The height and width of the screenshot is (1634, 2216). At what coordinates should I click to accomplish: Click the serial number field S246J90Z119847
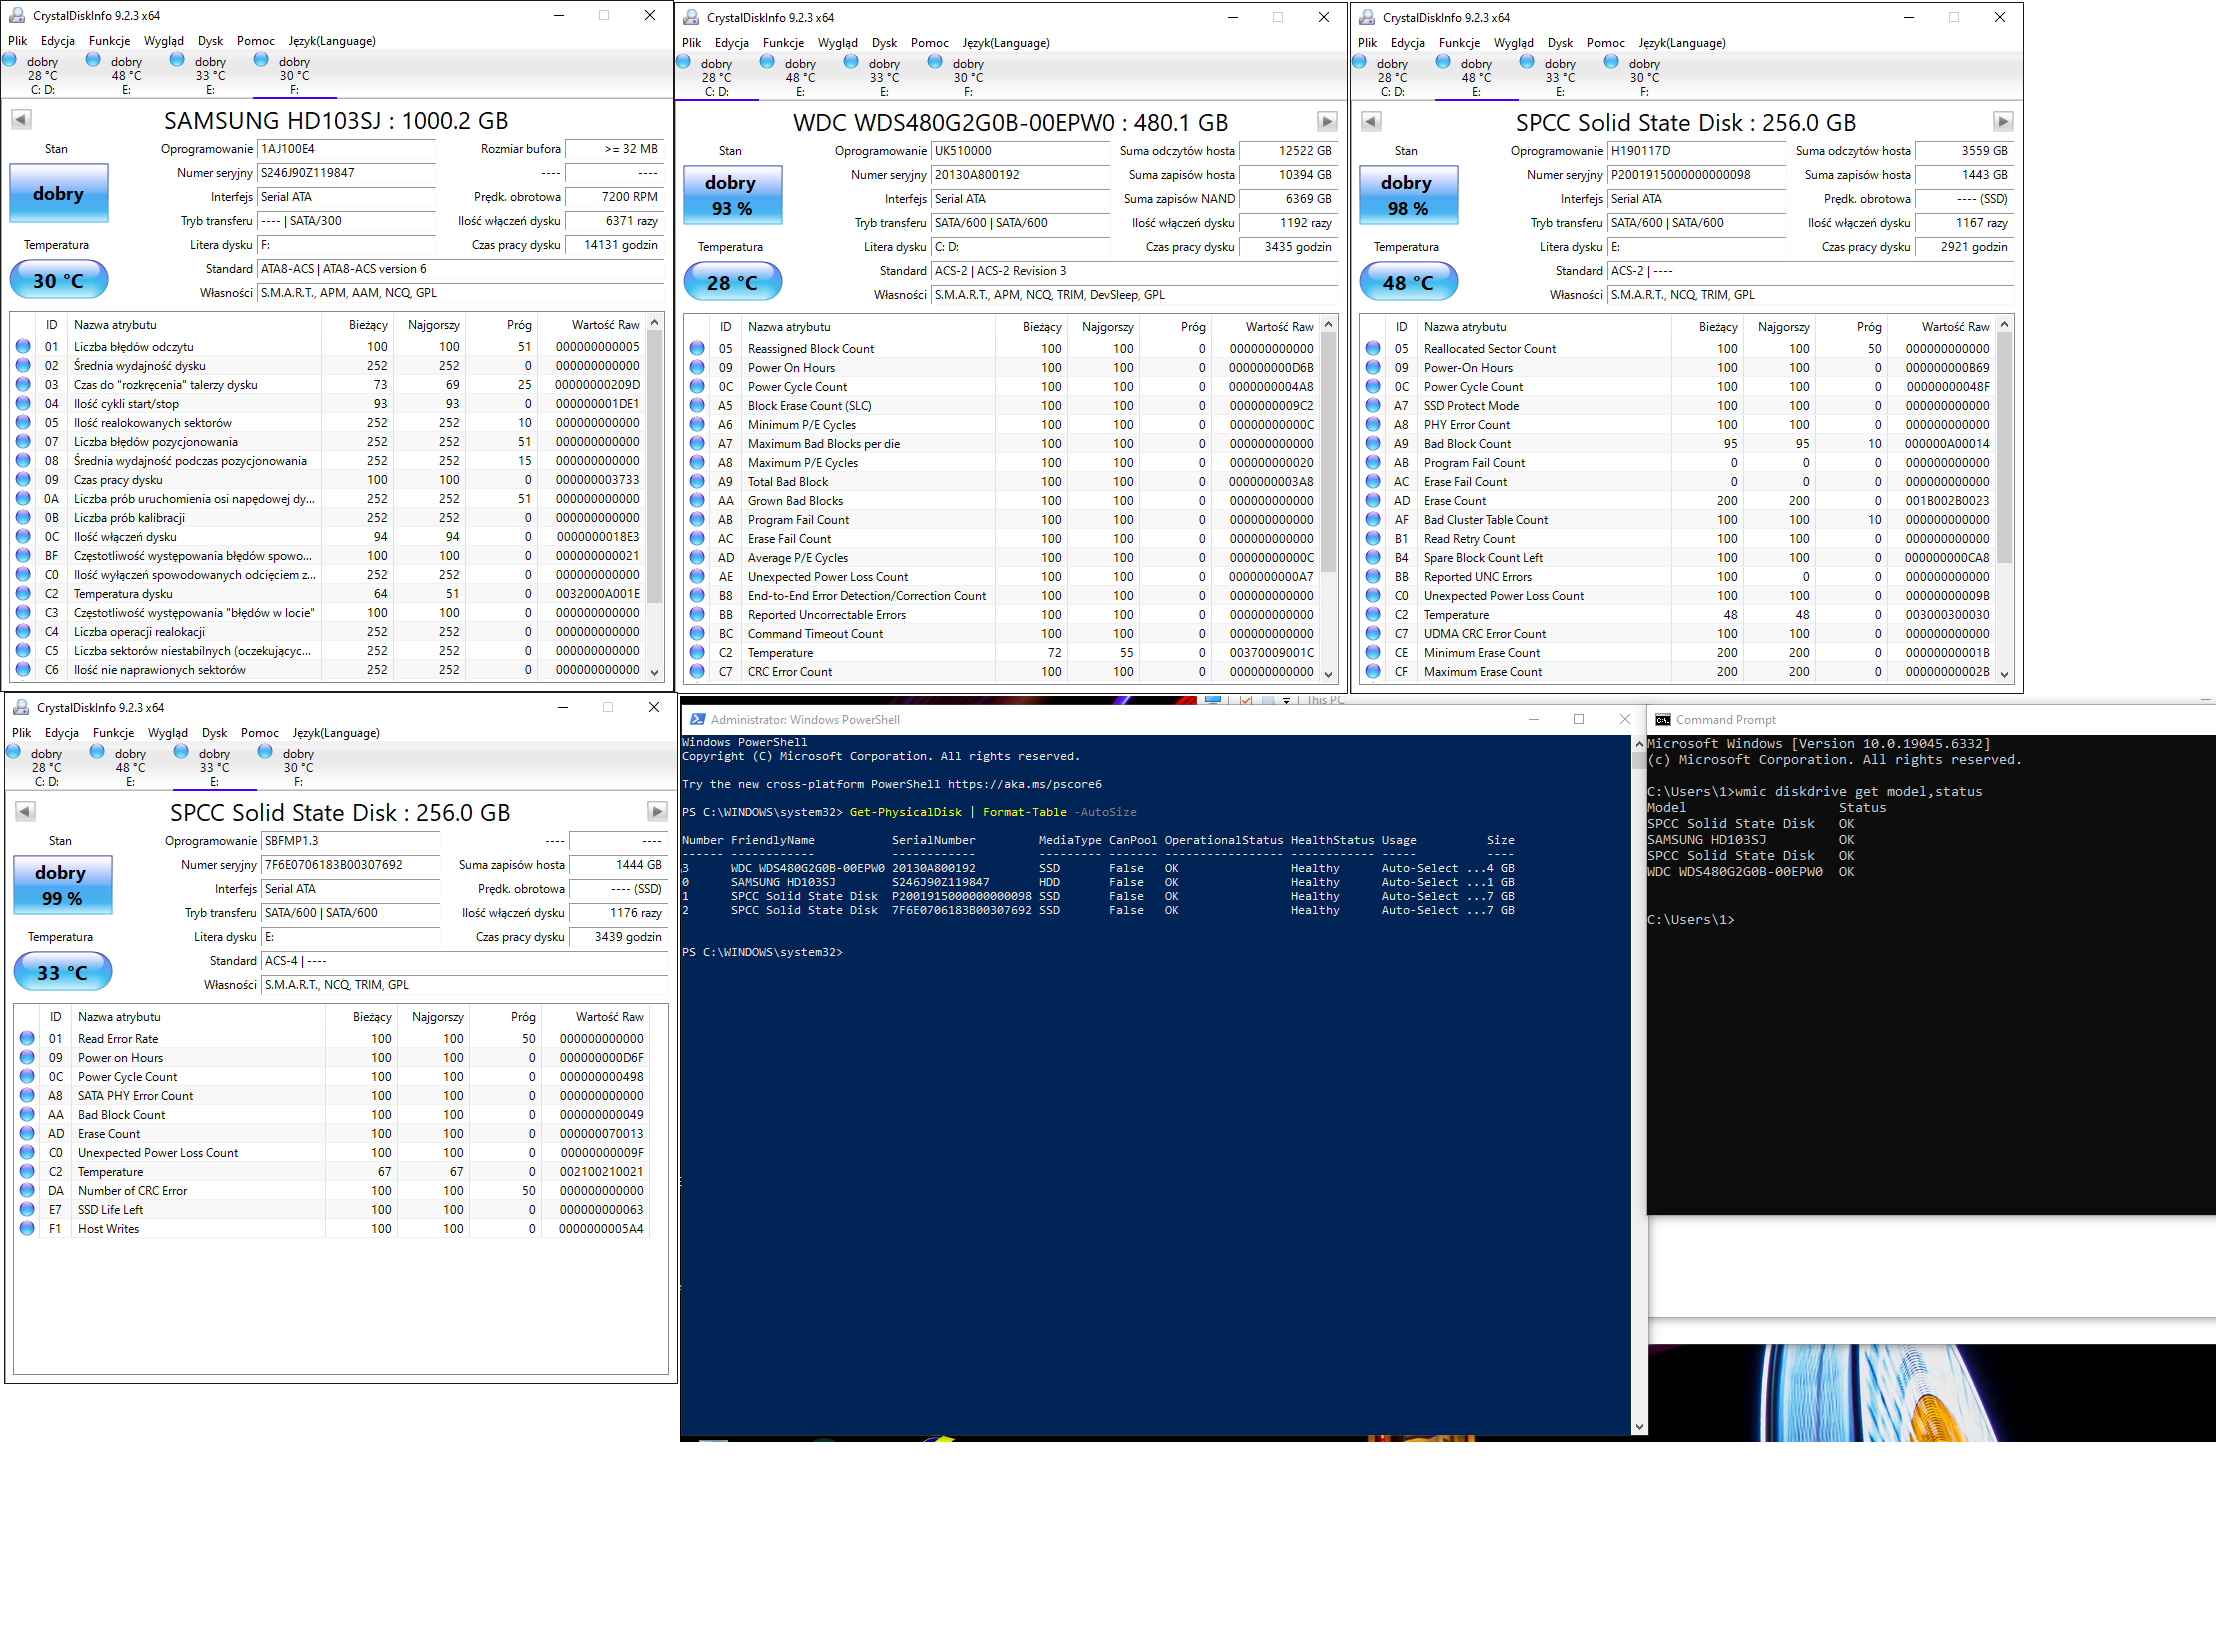pyautogui.click(x=347, y=173)
